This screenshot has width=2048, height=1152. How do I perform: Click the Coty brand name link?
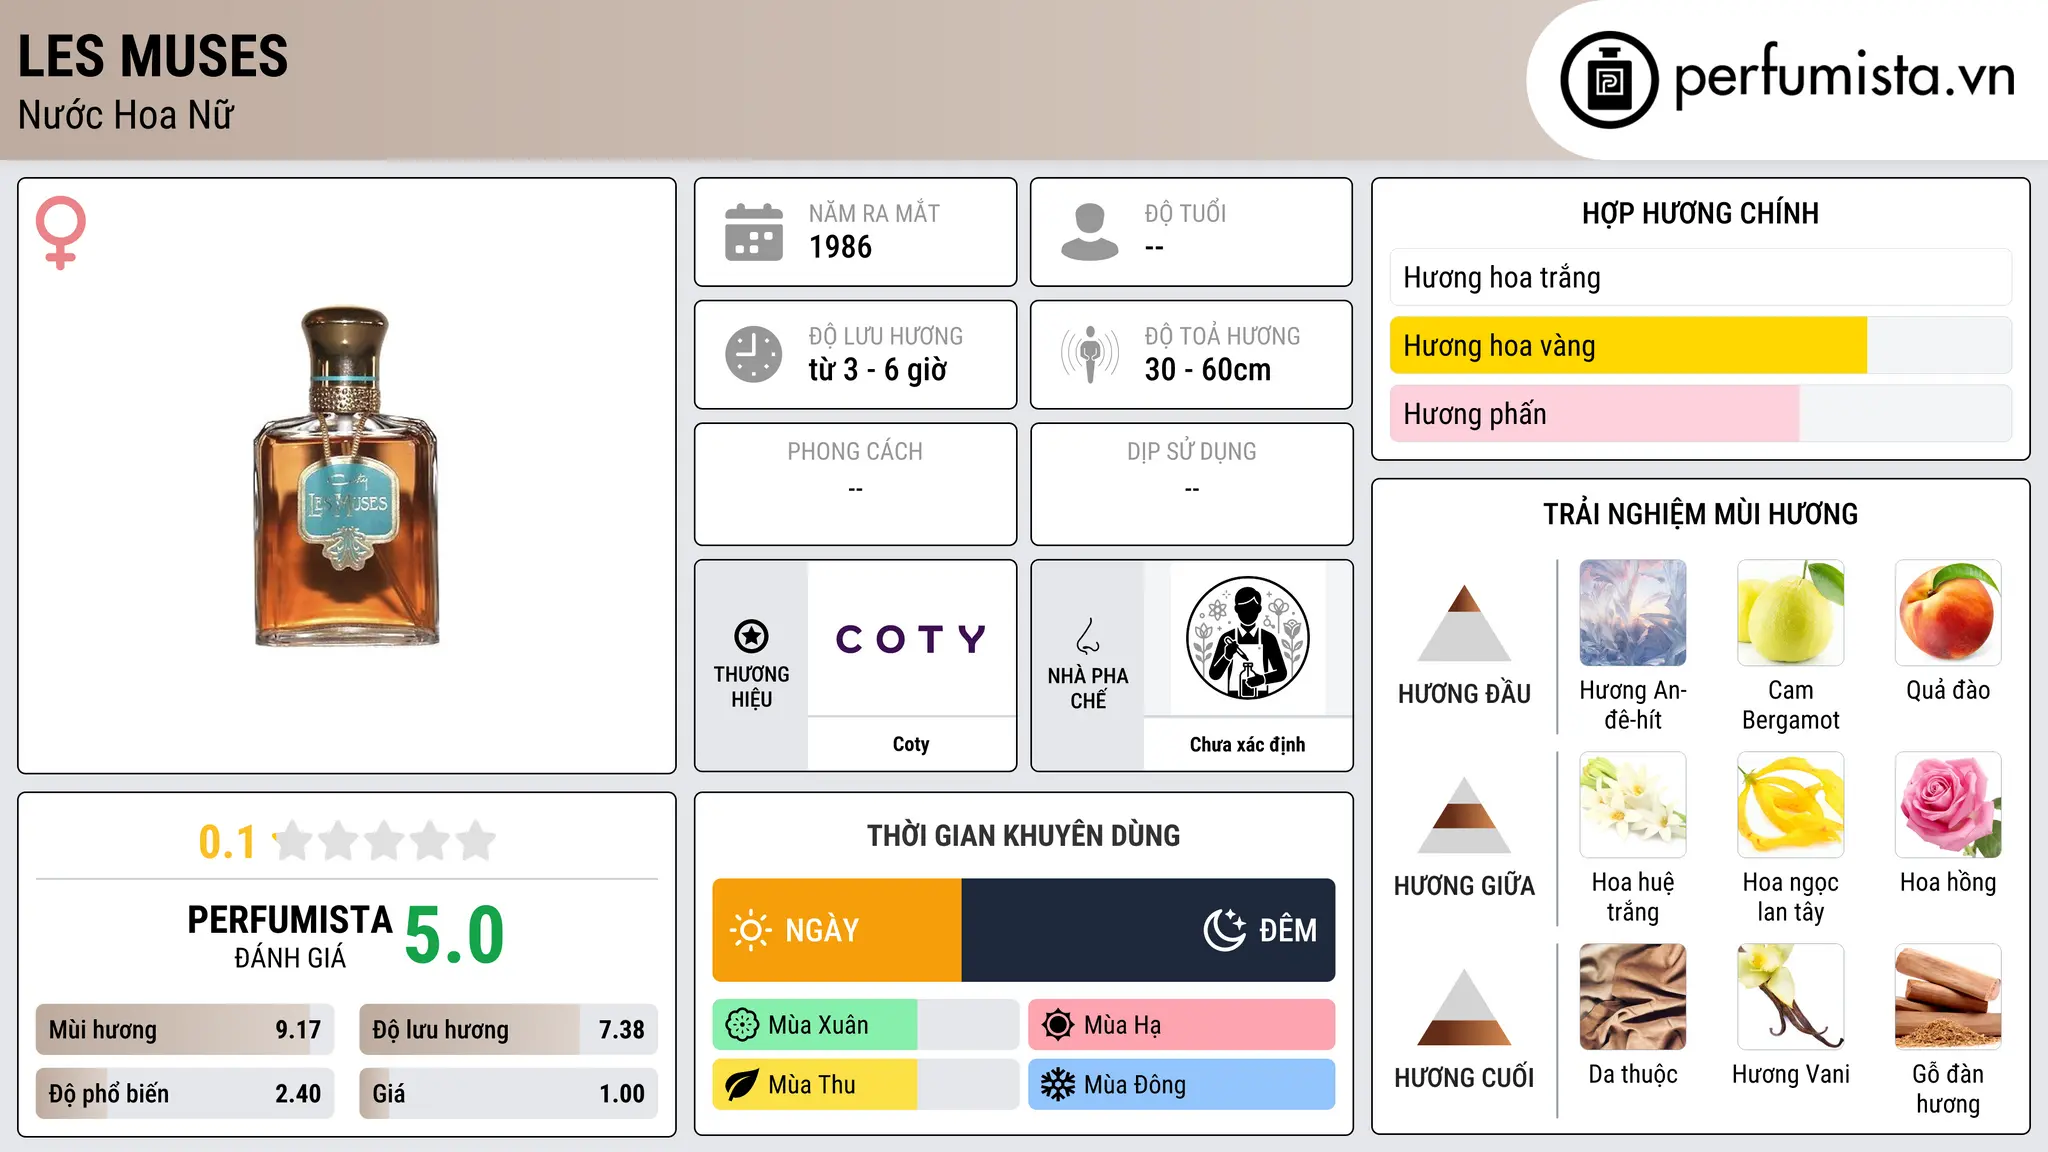coord(911,744)
